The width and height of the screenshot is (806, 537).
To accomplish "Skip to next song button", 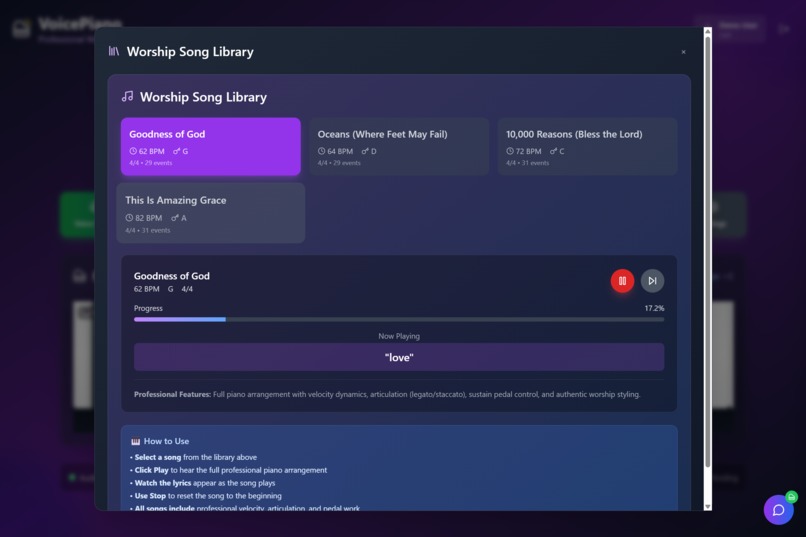I will [652, 281].
